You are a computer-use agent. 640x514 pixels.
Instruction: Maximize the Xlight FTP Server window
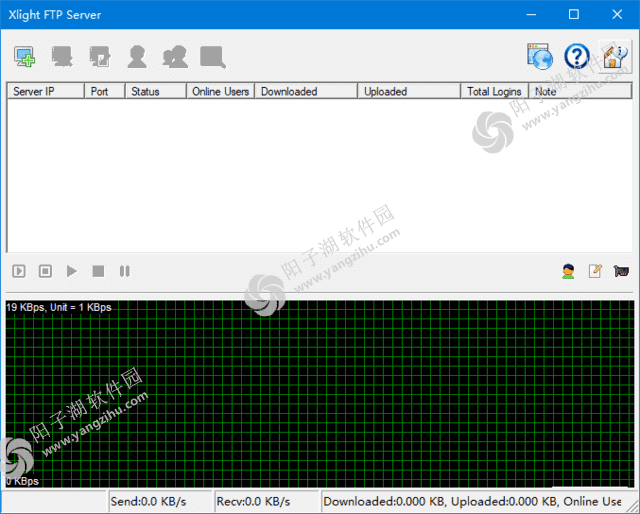(x=574, y=15)
